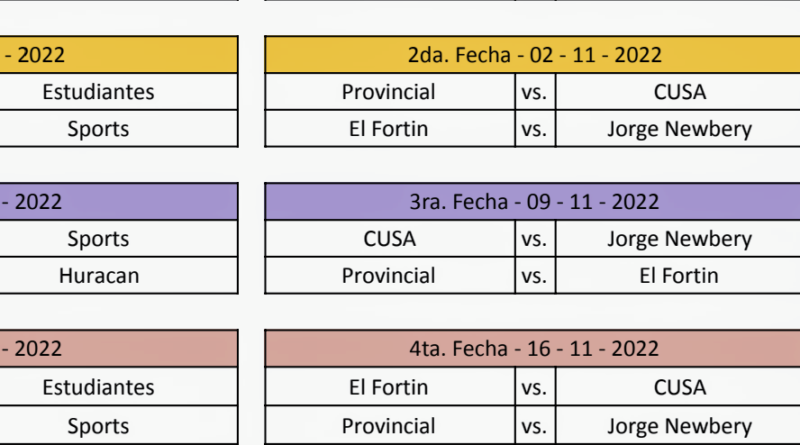Click CUSA cell in the 4ta. Fecha table
Image resolution: width=800 pixels, height=445 pixels.
coord(679,387)
